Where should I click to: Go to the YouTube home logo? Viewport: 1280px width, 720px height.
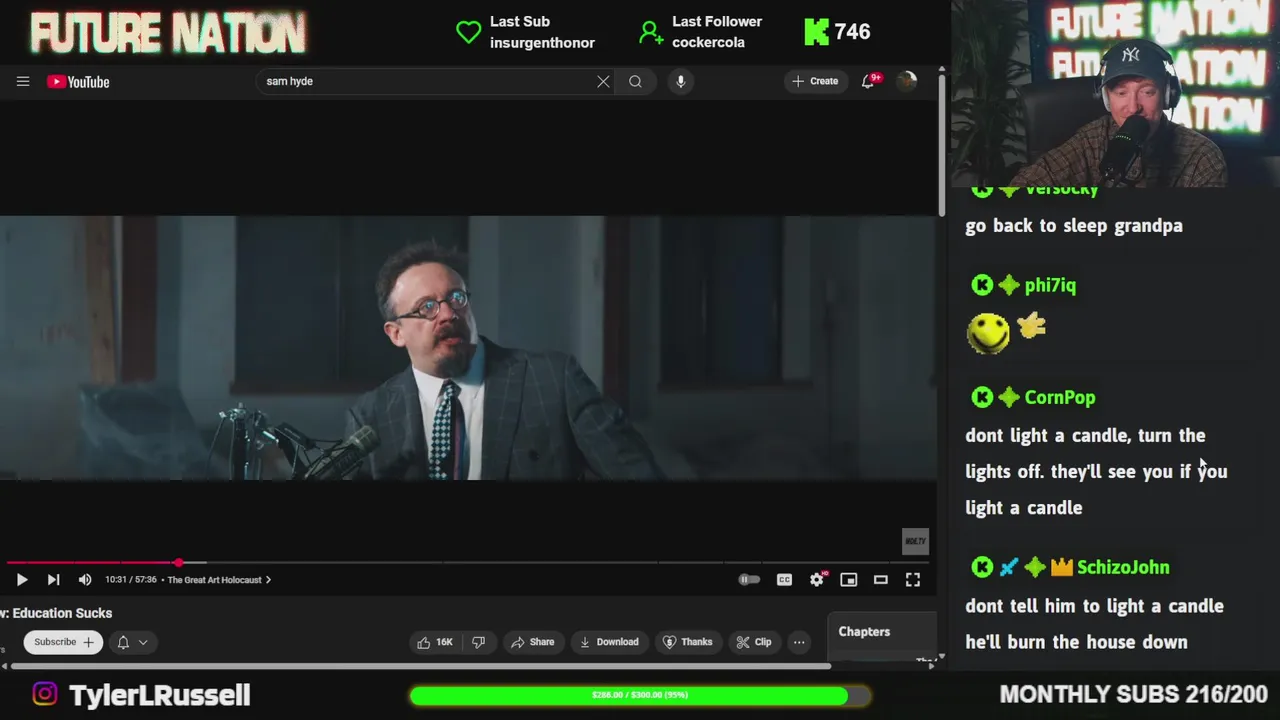pyautogui.click(x=78, y=82)
